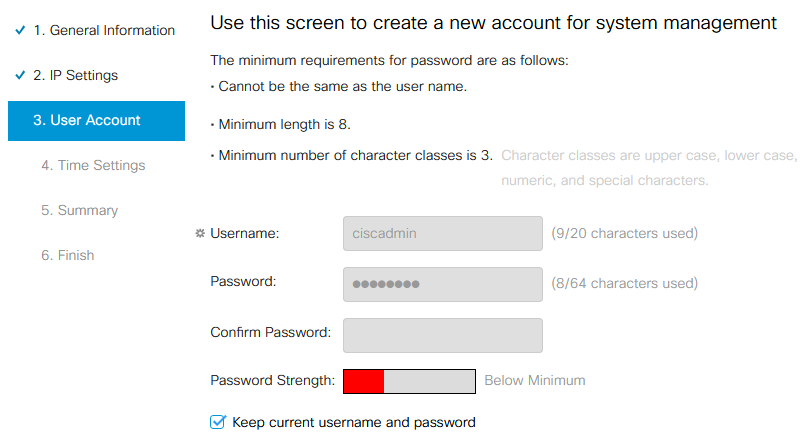Focus the Confirm Password field
803x438 pixels.
pos(443,336)
